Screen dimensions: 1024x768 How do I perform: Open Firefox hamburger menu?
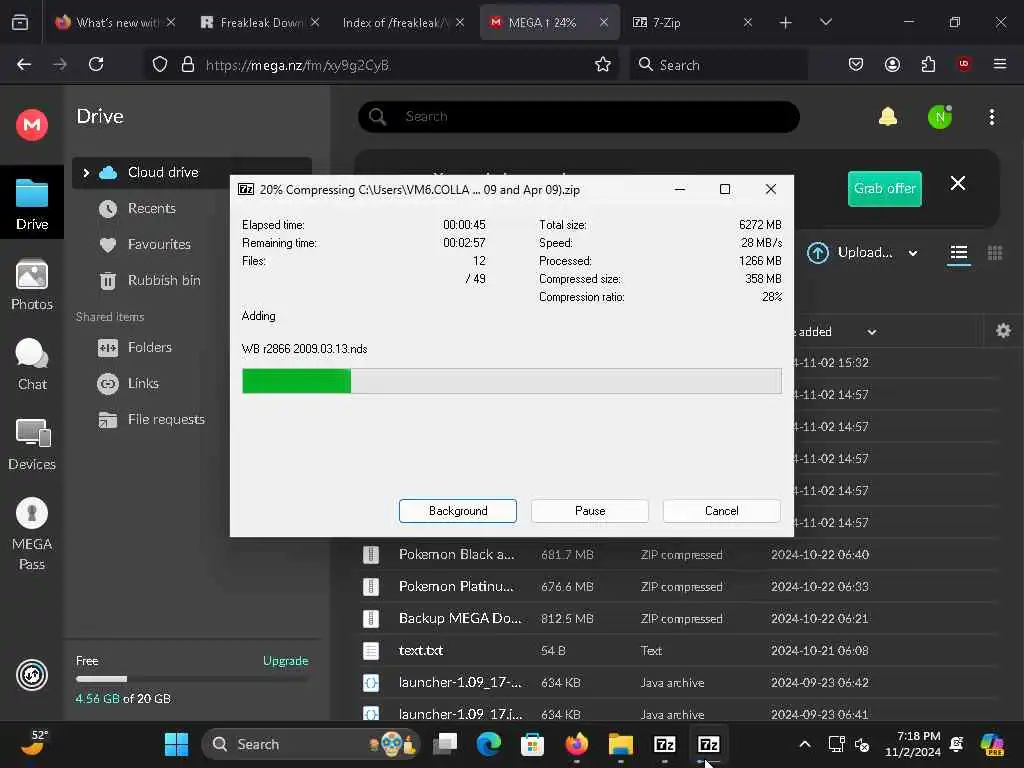point(1000,64)
